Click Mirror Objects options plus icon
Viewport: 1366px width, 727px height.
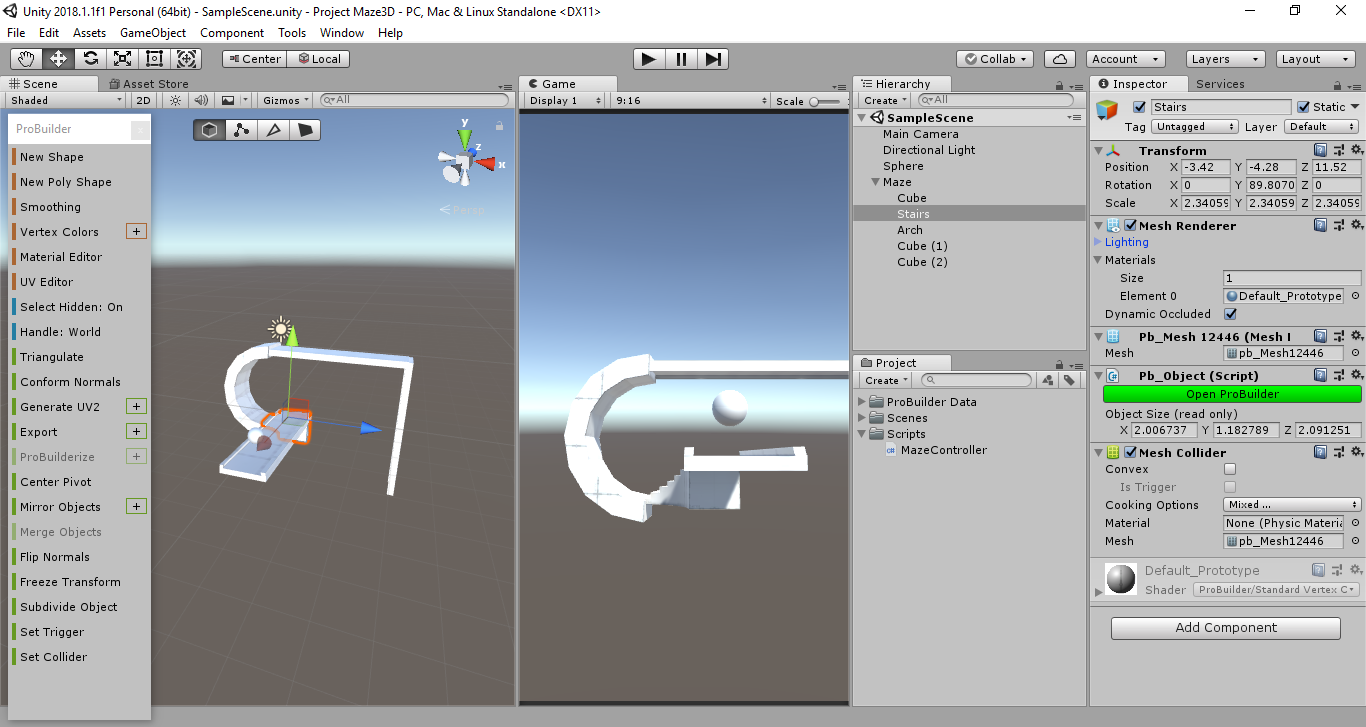point(137,506)
